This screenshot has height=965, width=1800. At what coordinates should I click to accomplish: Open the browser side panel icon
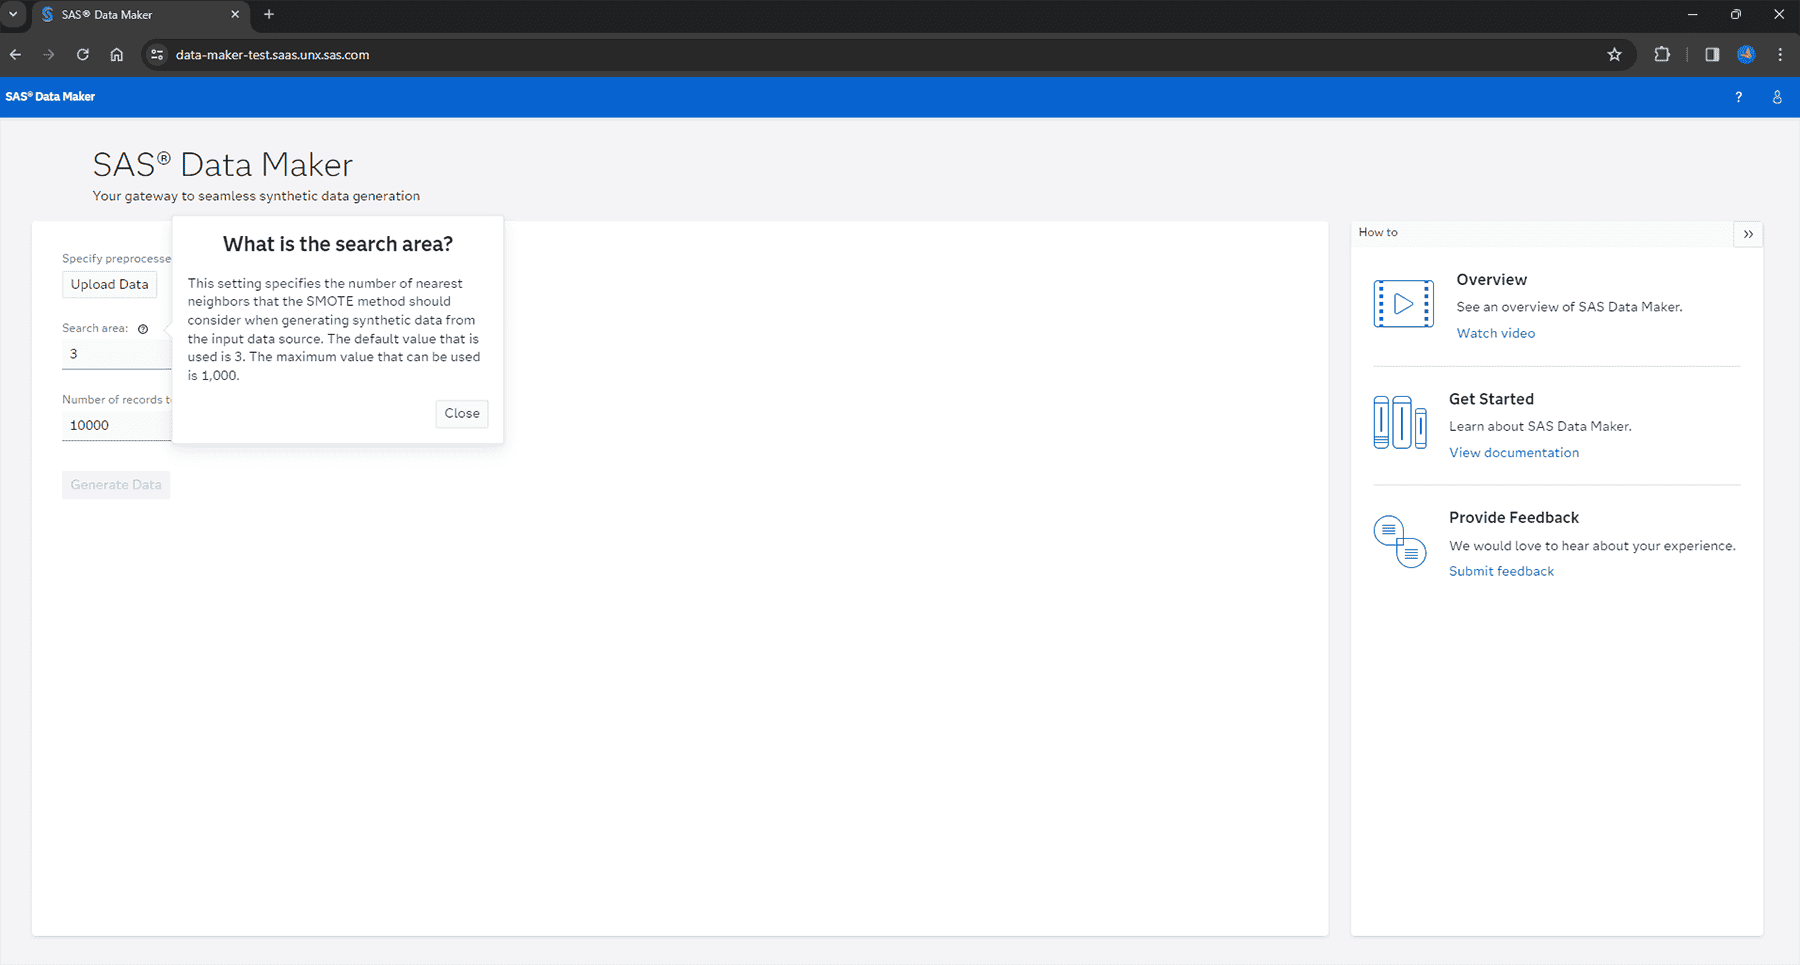click(1711, 55)
